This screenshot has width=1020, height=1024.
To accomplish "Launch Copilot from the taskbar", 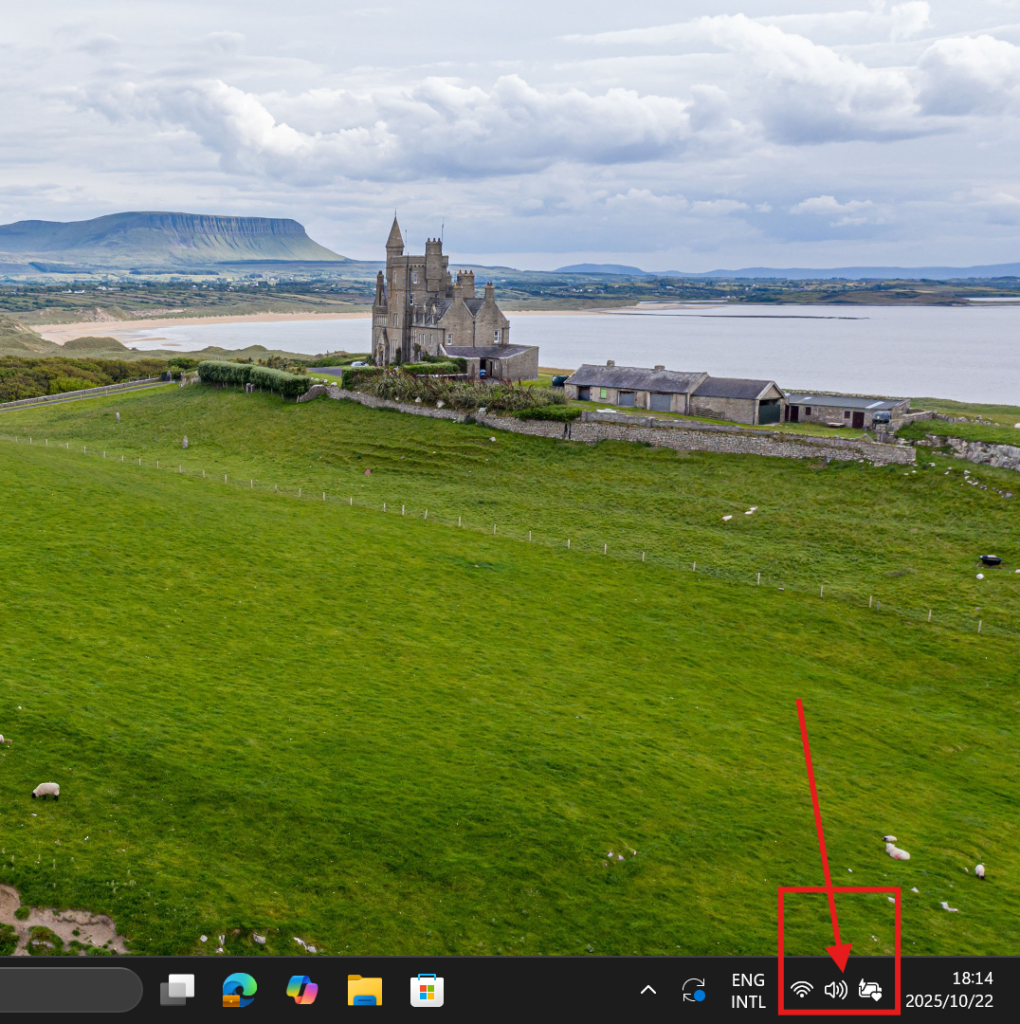I will tap(302, 990).
